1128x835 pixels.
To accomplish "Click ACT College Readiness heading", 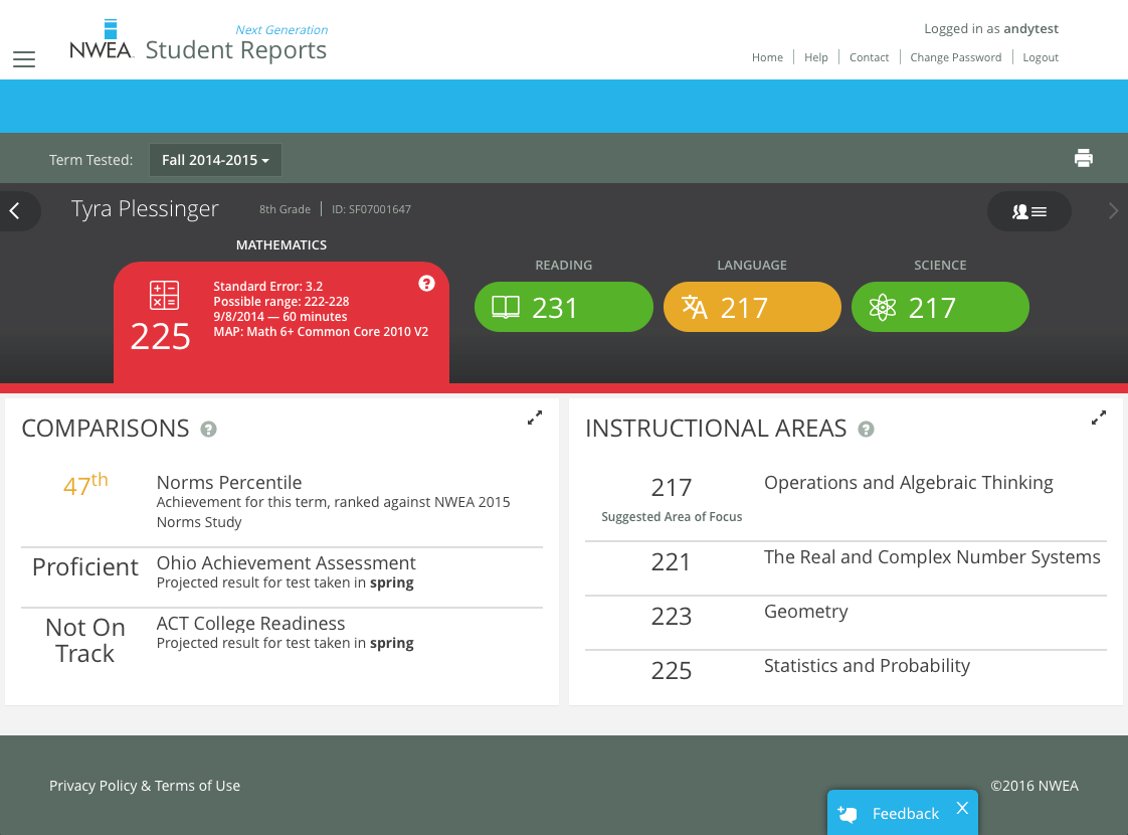I will [x=250, y=623].
